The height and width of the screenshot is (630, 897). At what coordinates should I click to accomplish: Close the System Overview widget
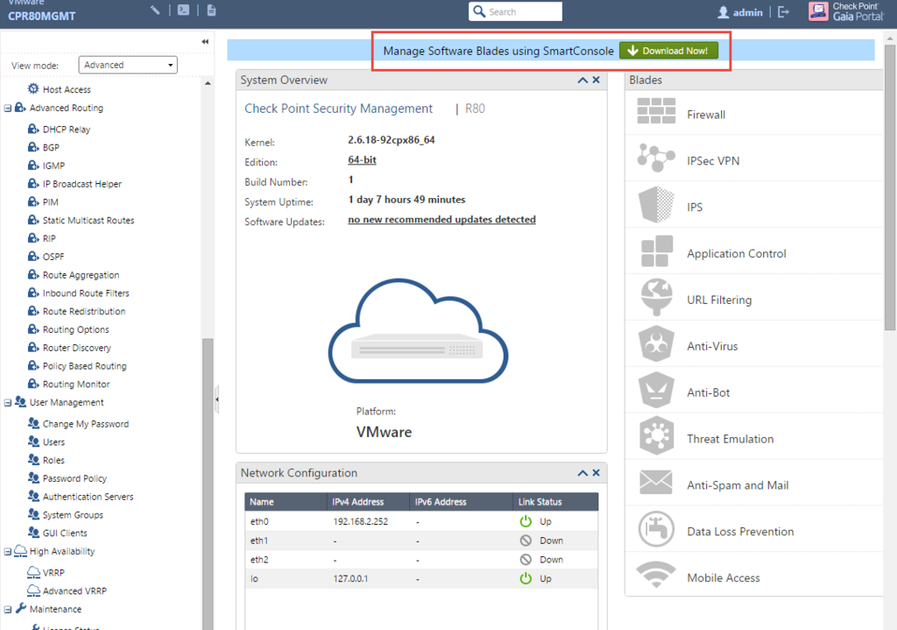(x=596, y=80)
